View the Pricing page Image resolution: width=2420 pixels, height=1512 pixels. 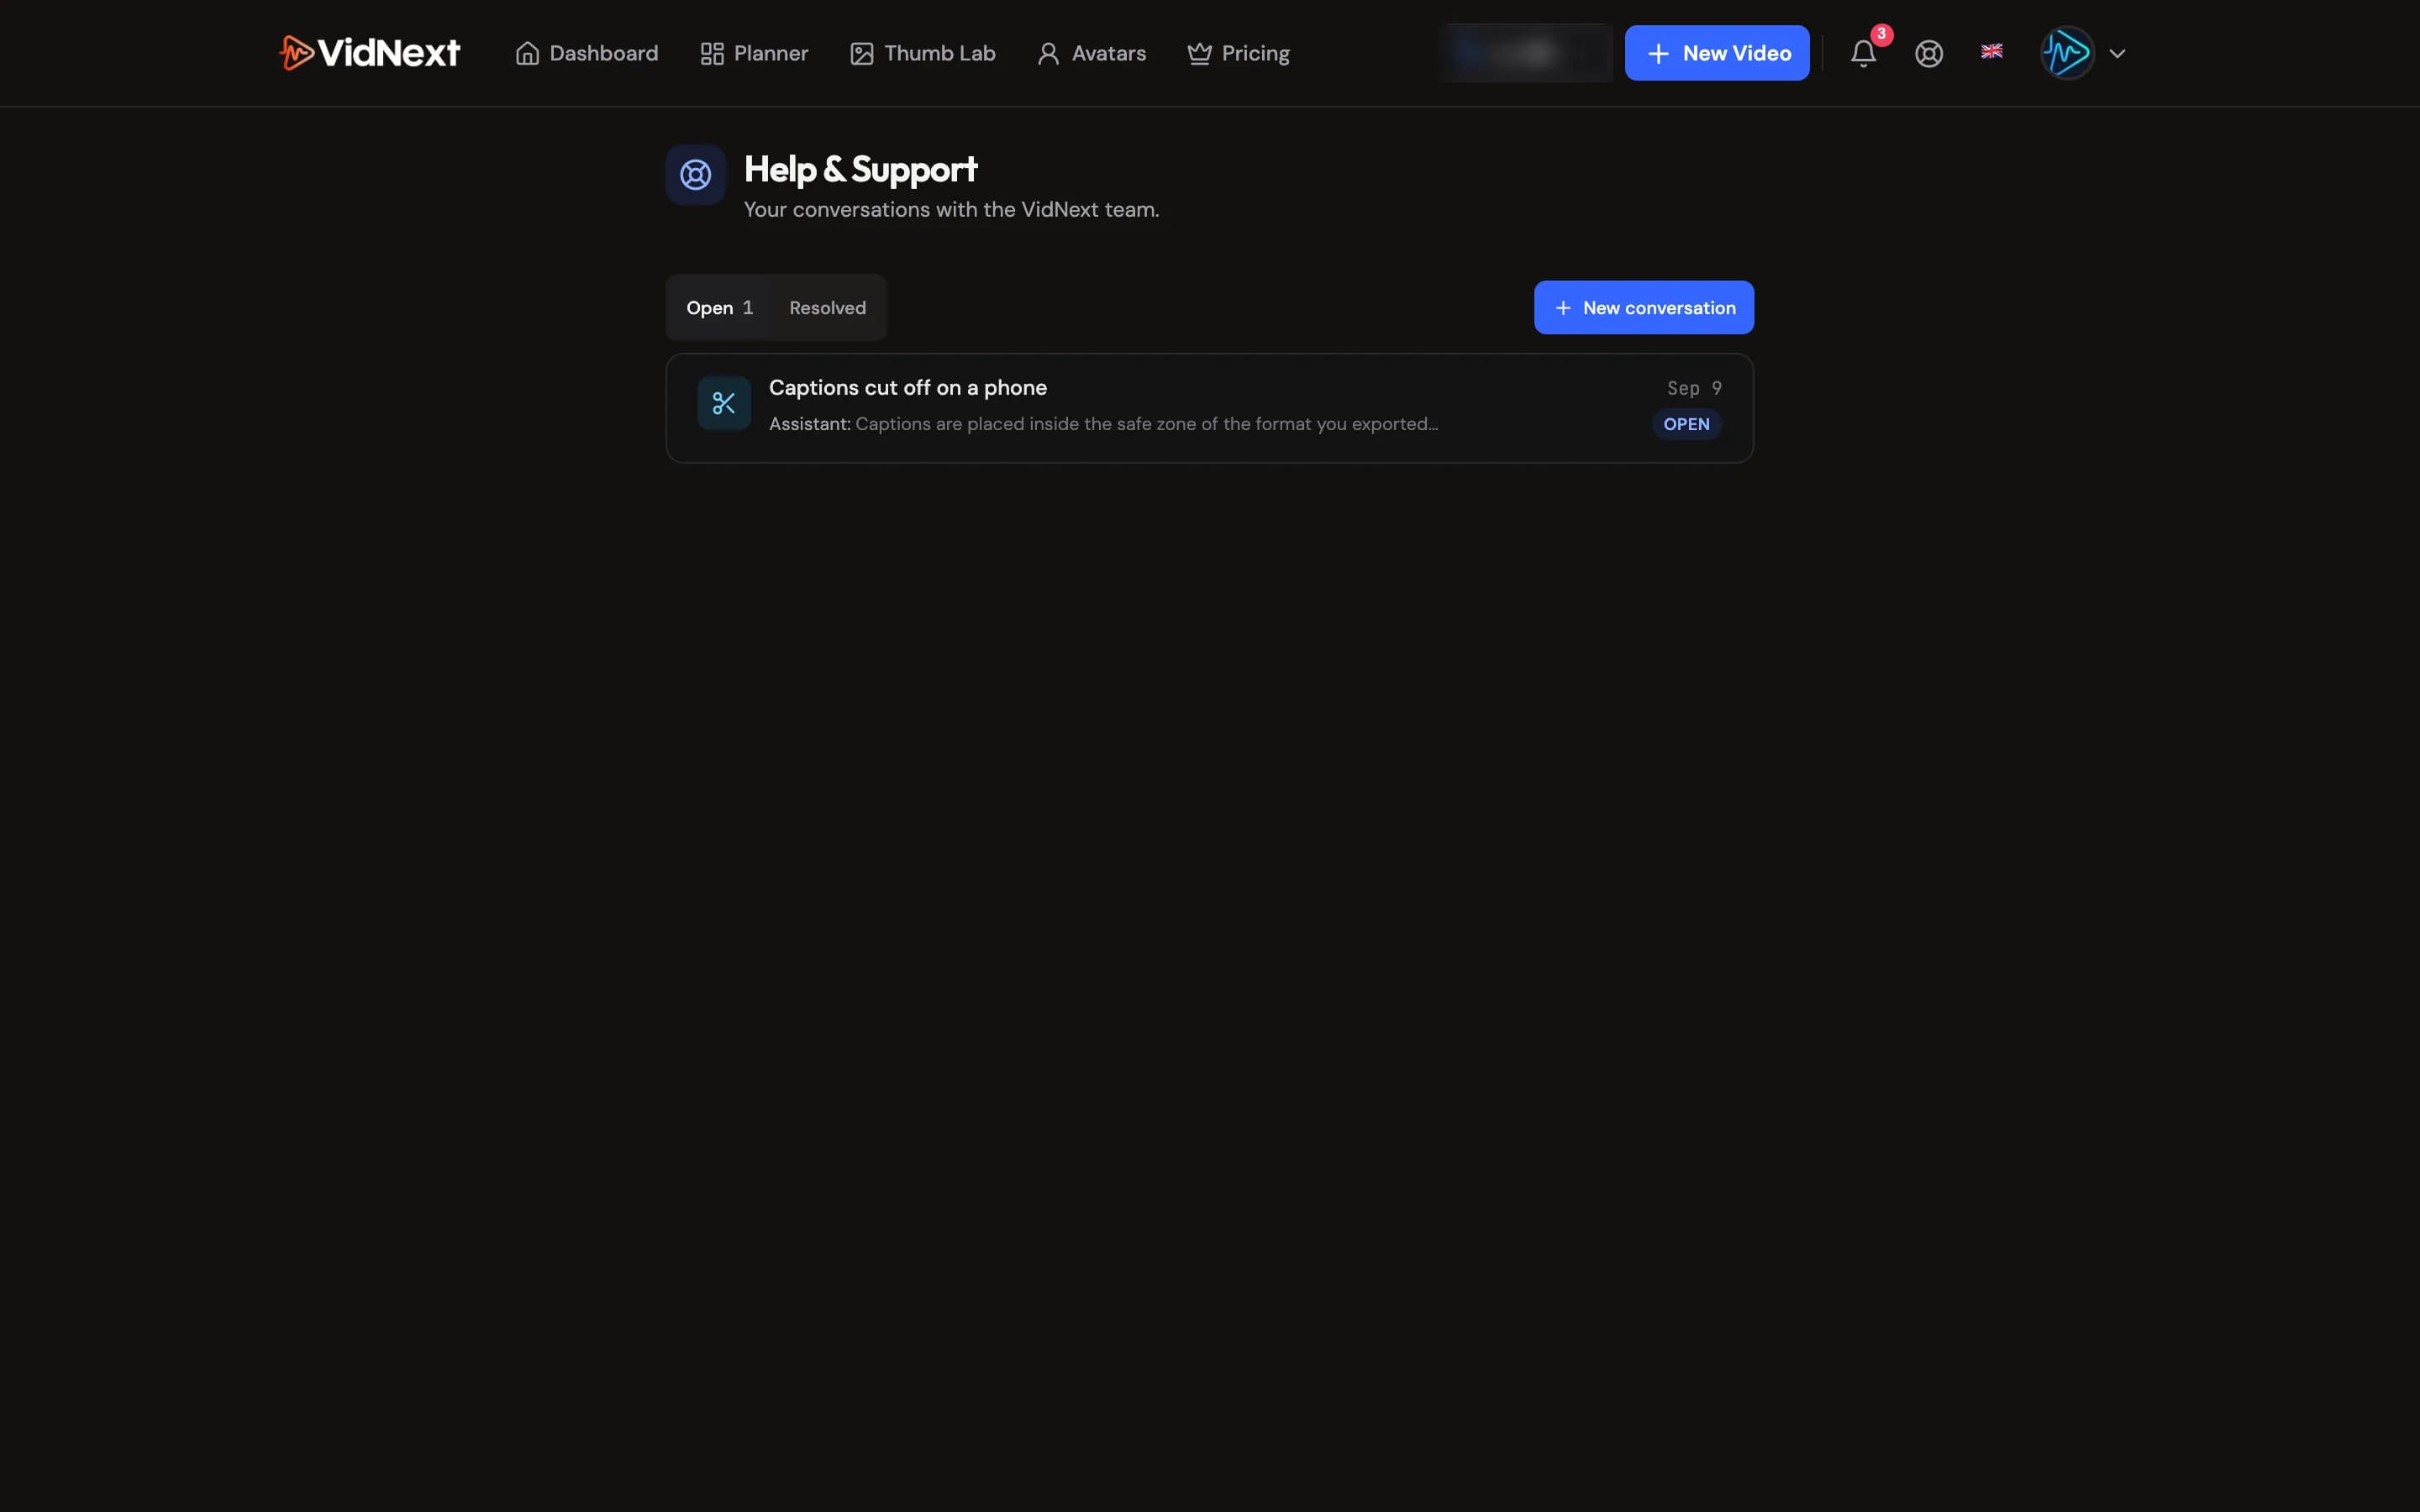tap(1238, 53)
